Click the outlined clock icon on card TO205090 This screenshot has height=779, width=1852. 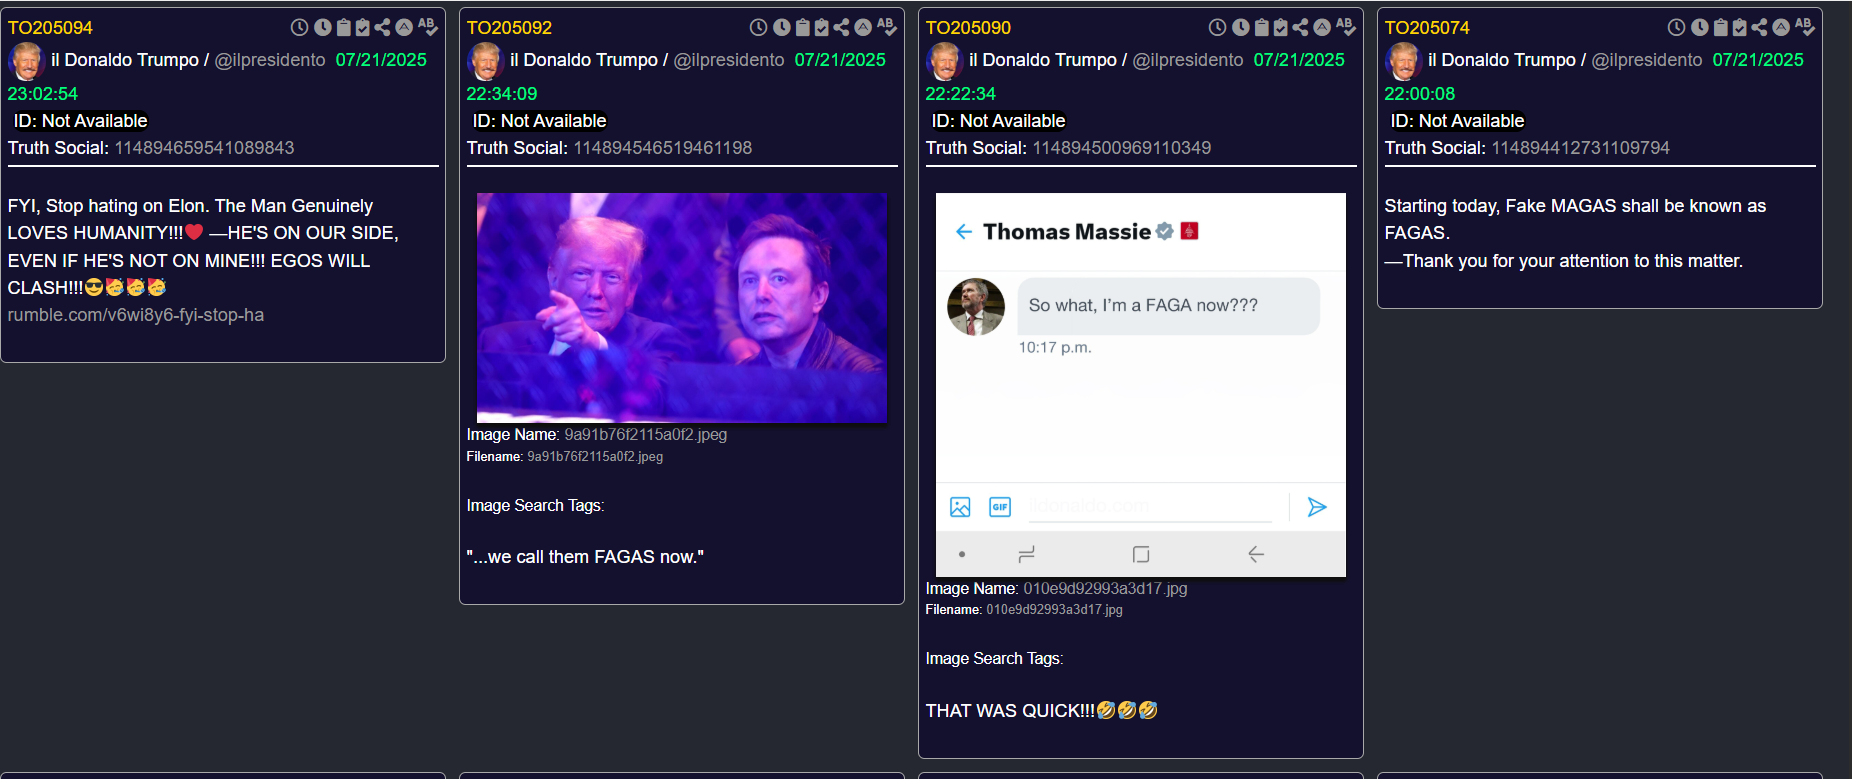[x=1217, y=27]
